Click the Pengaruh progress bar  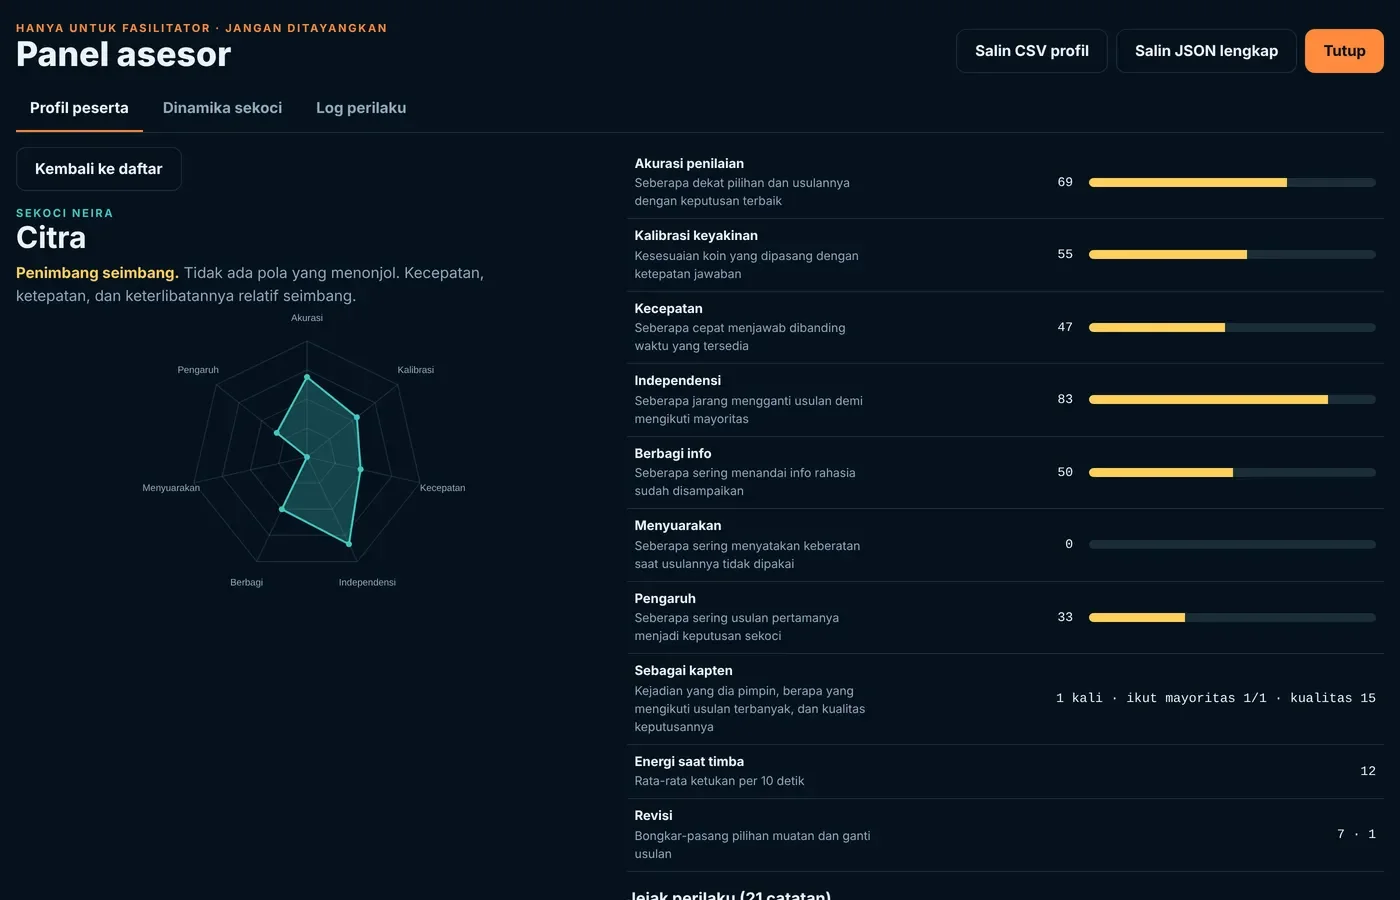(x=1232, y=617)
